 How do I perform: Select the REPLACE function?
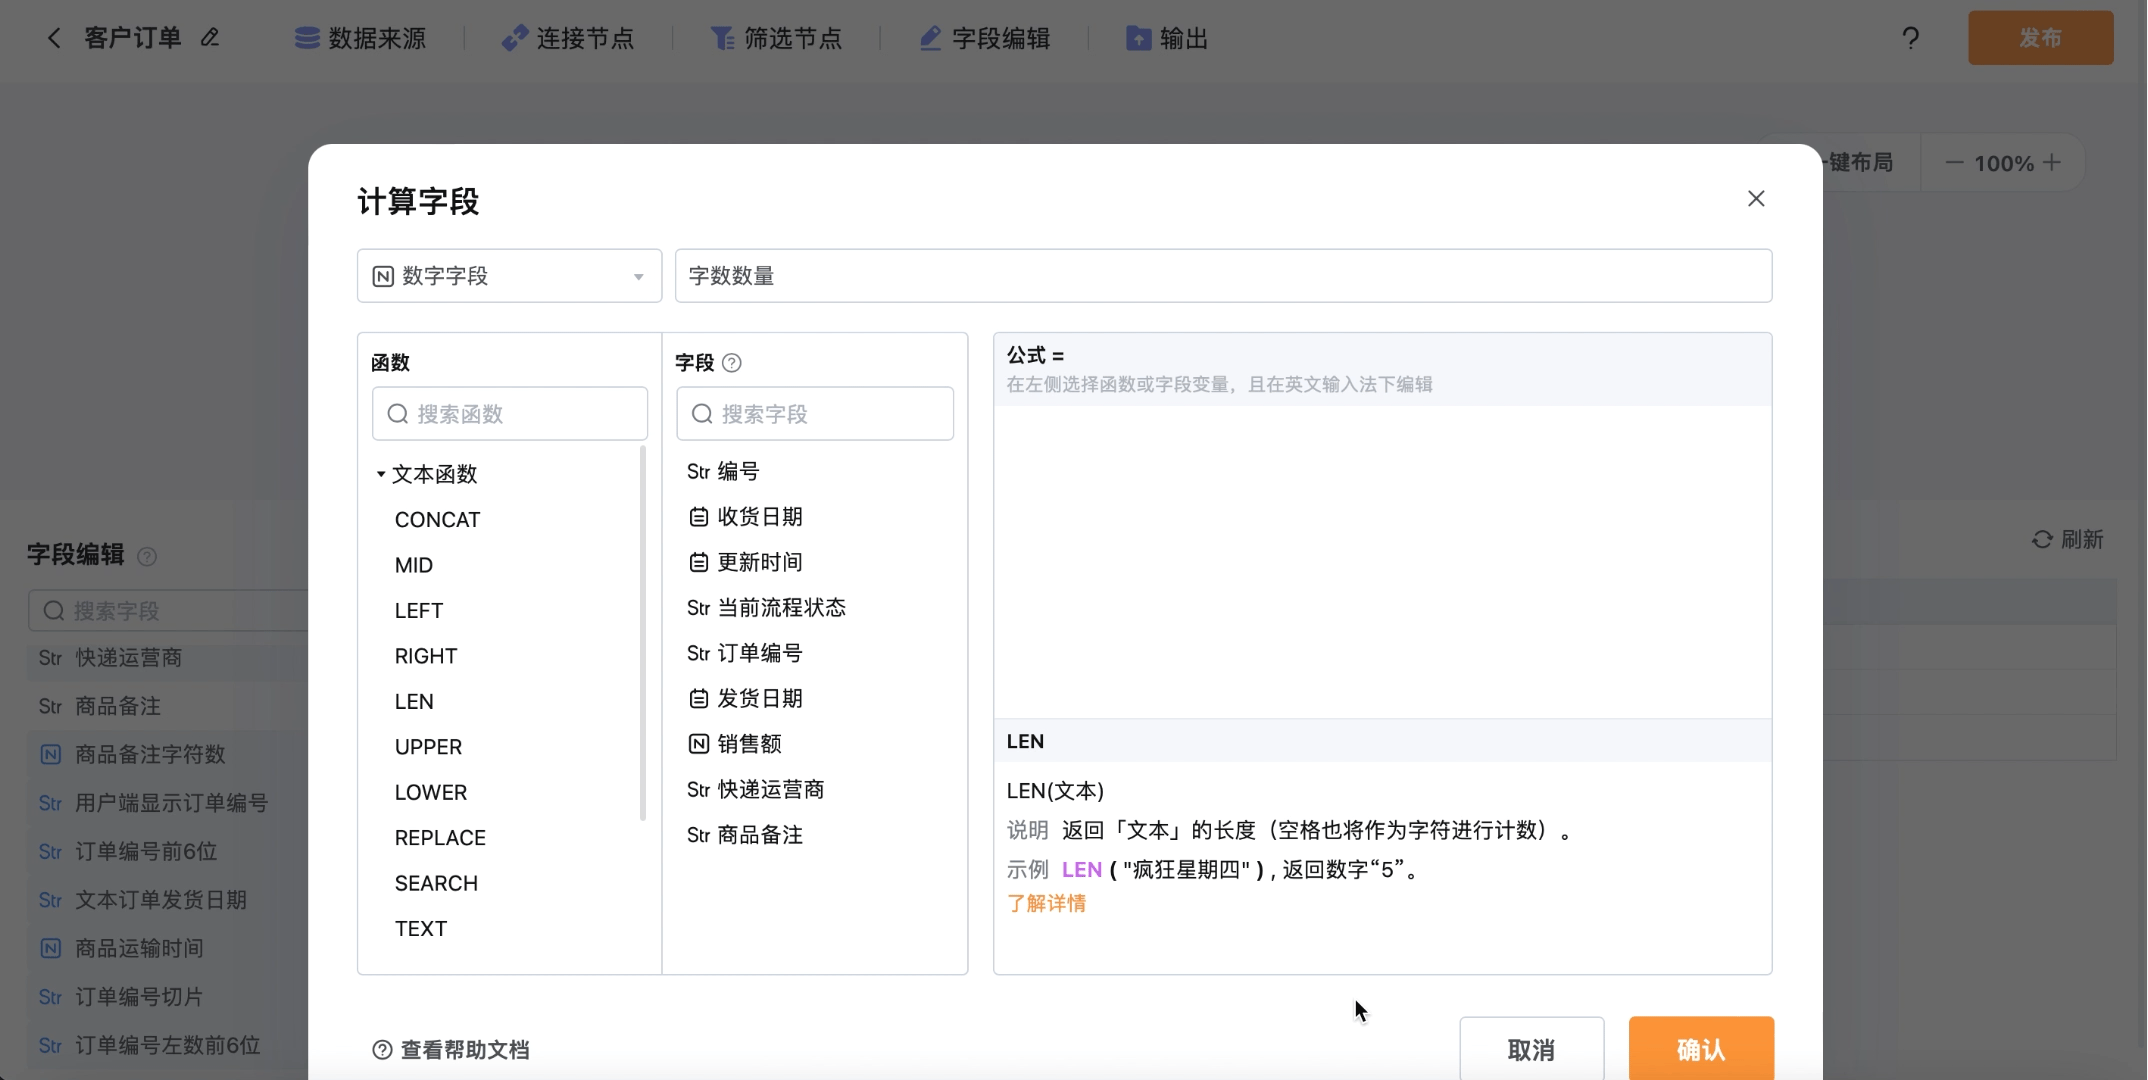(x=440, y=838)
